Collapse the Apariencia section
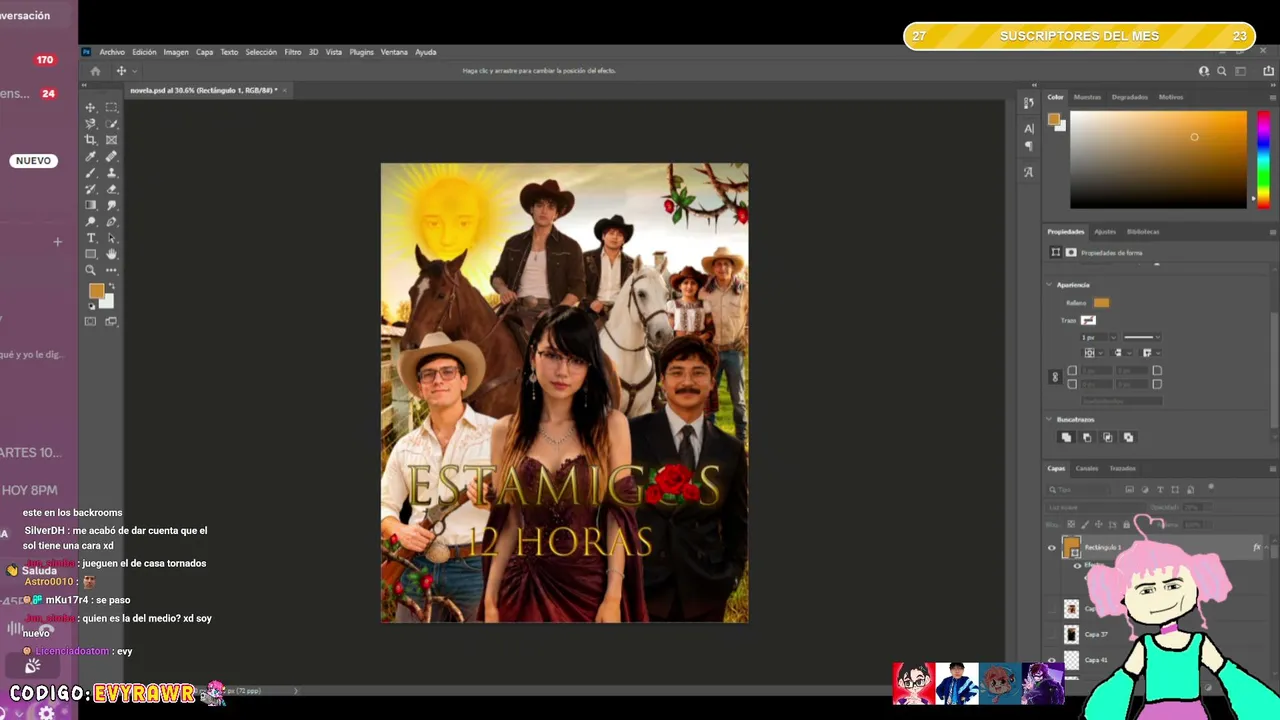1280x720 pixels. pos(1049,285)
